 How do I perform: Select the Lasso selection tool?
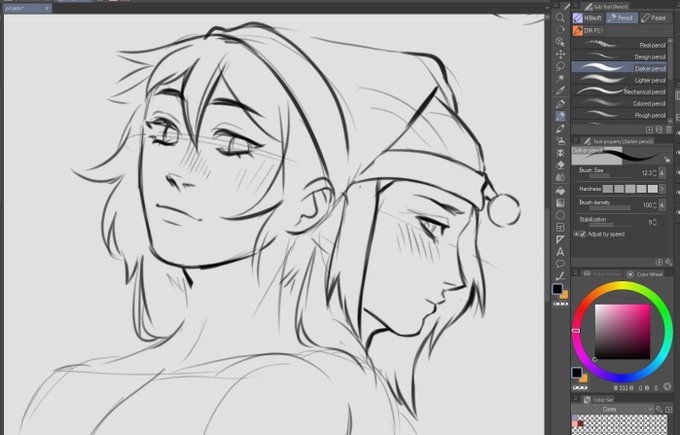pyautogui.click(x=560, y=66)
